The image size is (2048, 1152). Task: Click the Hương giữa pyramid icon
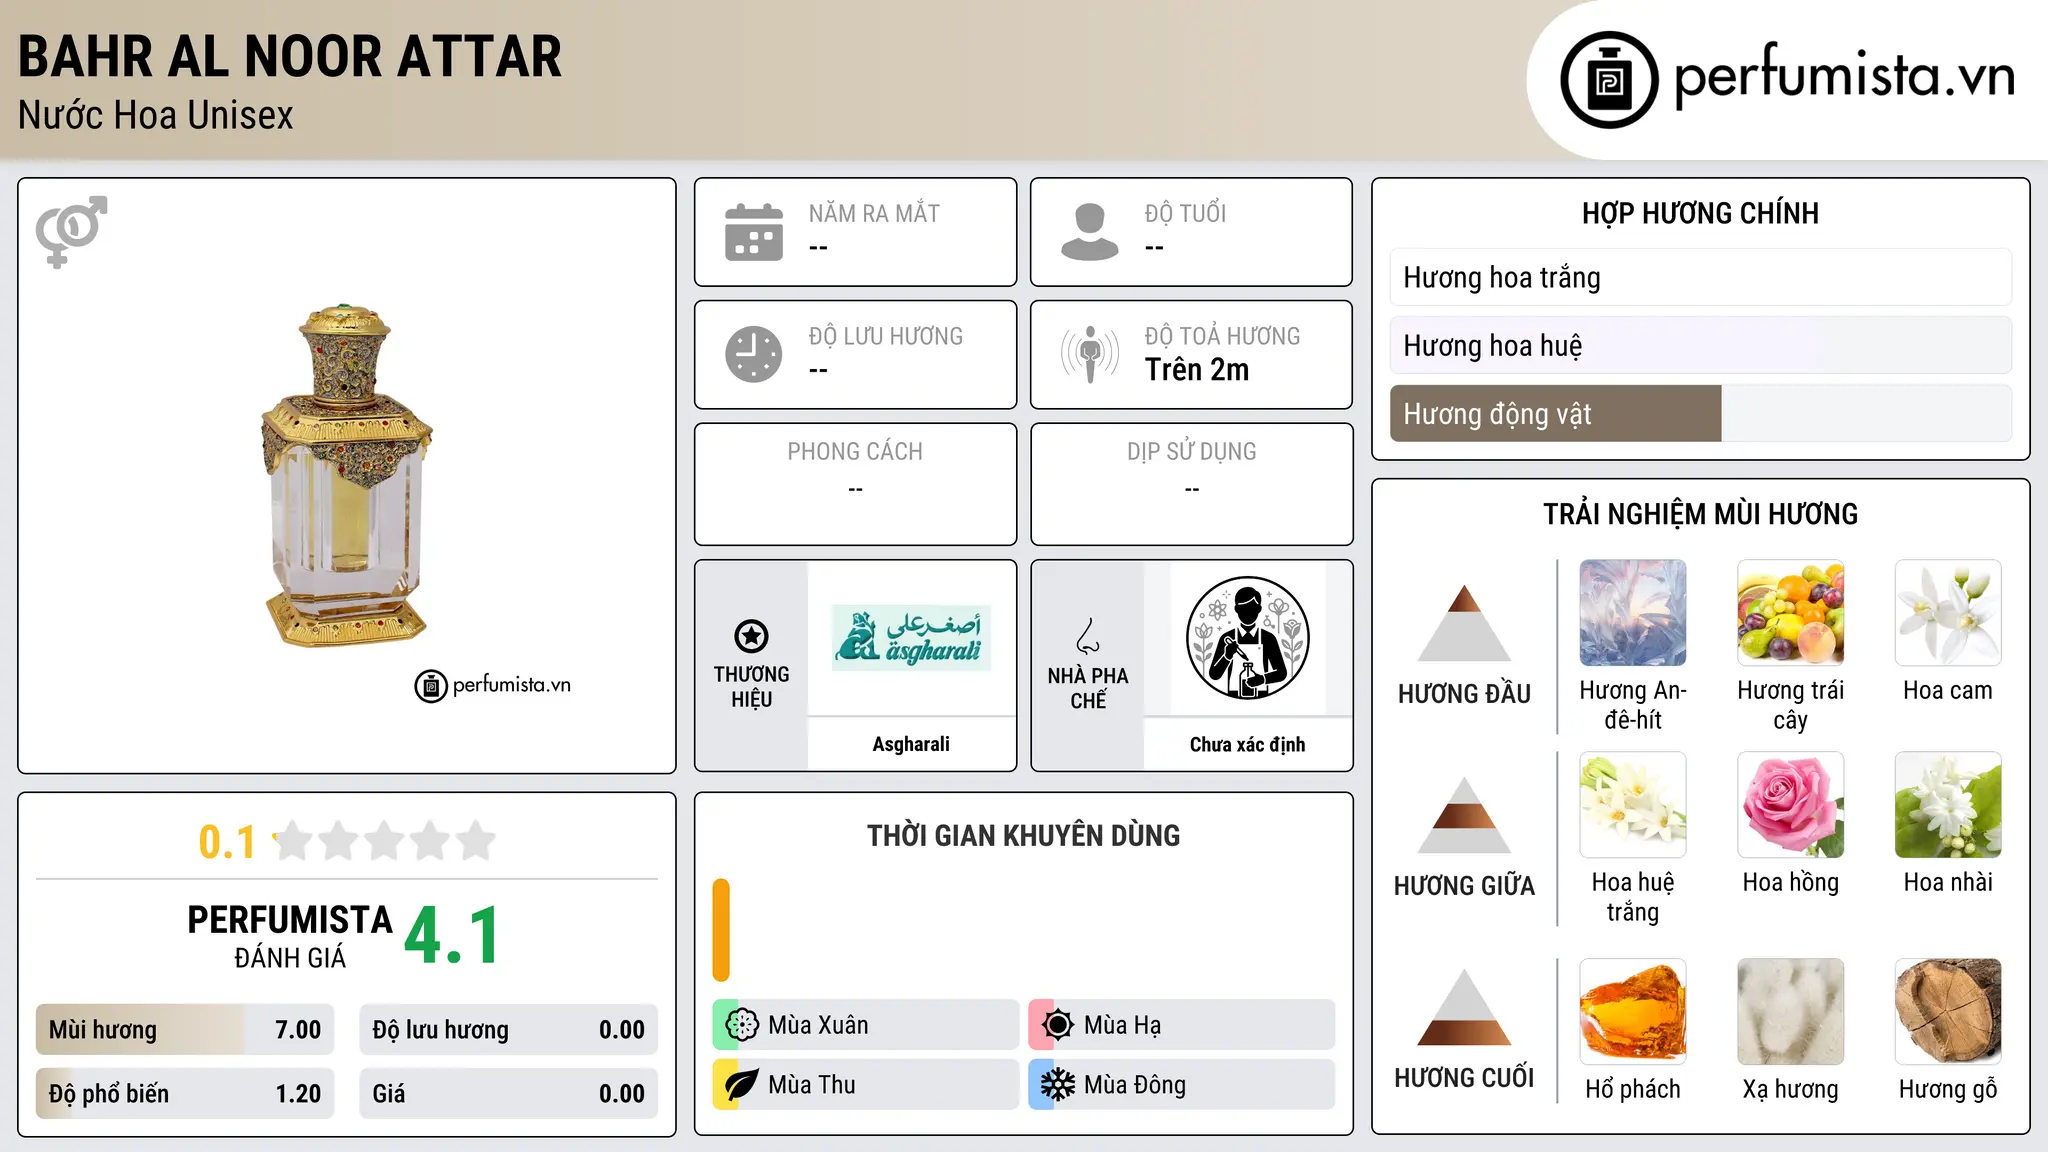[1464, 815]
